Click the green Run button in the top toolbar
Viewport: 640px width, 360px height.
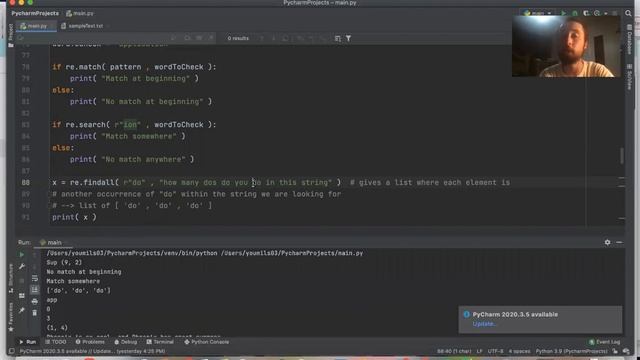tap(564, 13)
